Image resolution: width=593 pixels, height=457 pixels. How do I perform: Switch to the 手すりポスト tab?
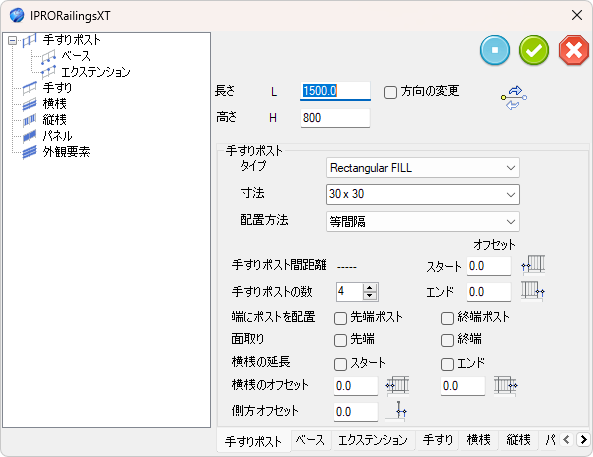pyautogui.click(x=253, y=441)
